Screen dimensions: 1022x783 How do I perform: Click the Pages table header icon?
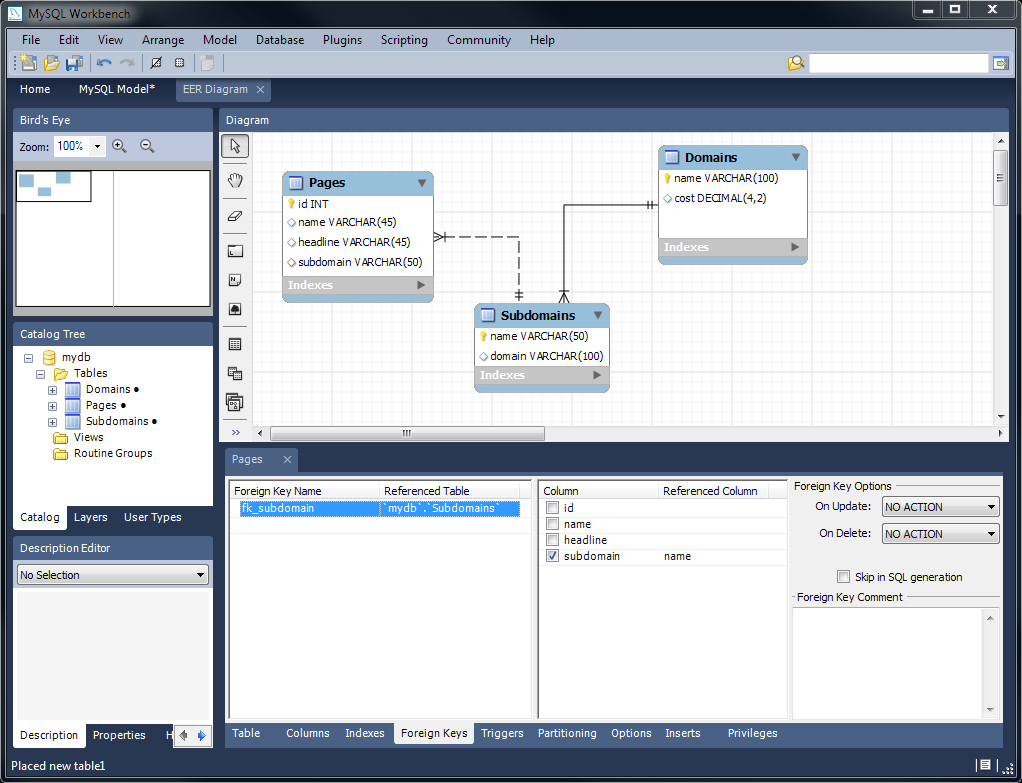[x=296, y=183]
